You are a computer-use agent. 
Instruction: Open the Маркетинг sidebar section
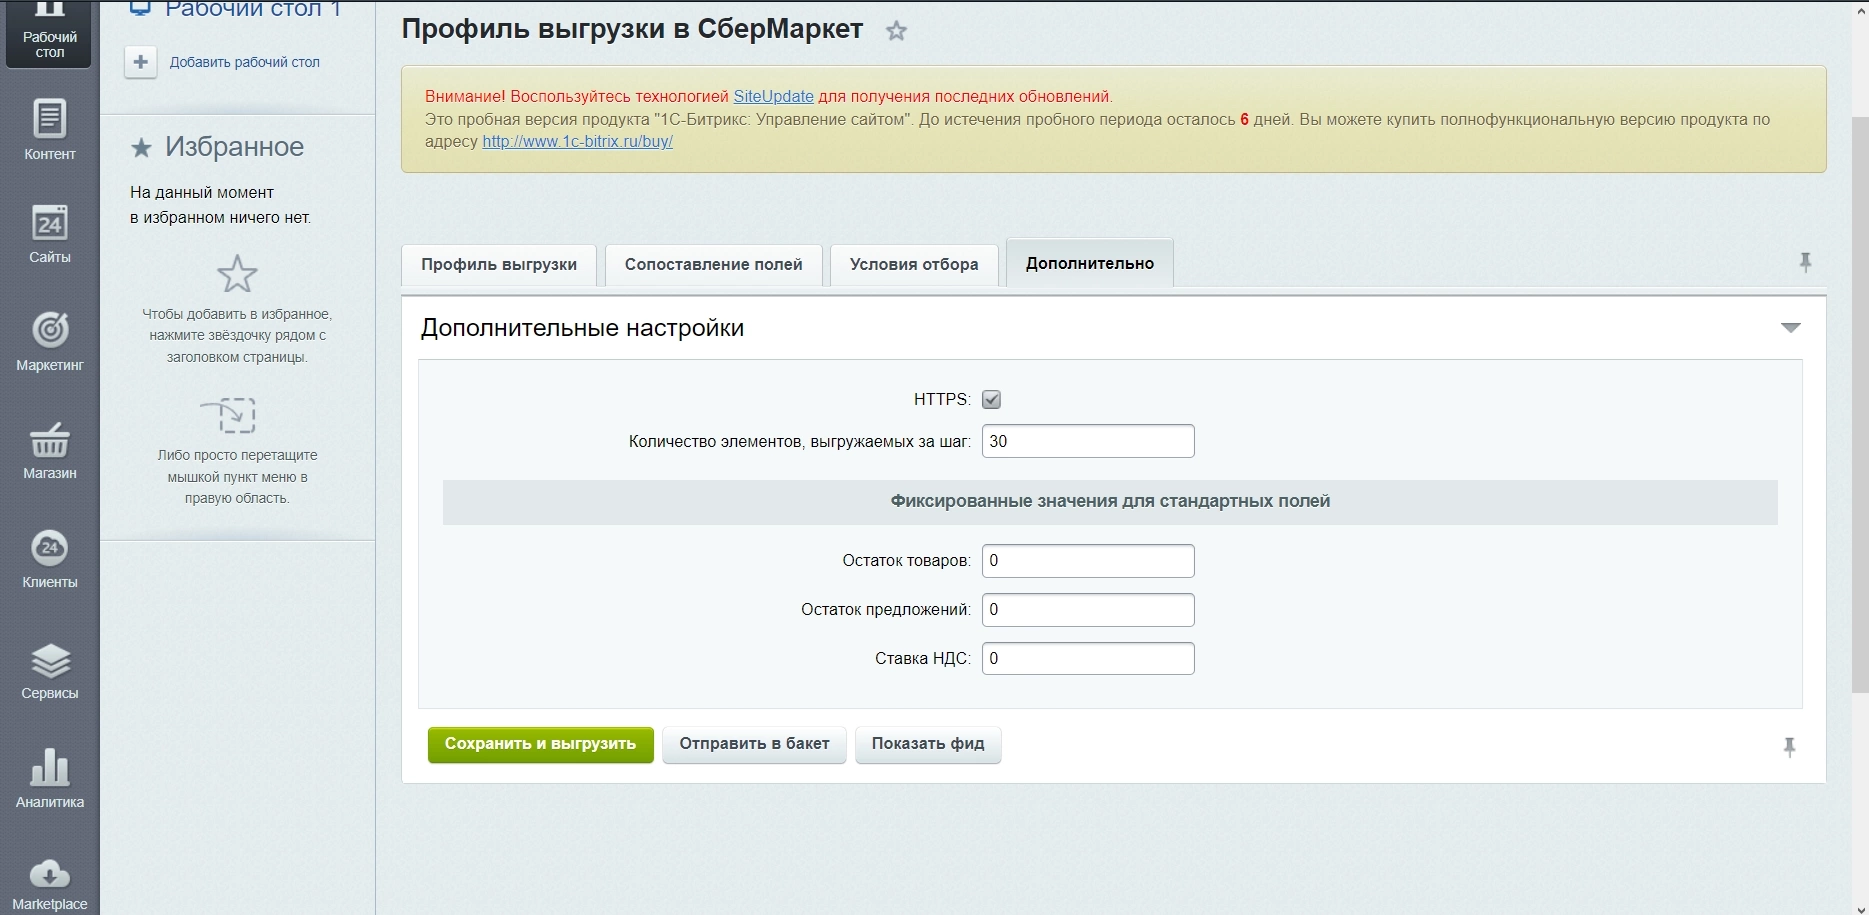tap(49, 341)
